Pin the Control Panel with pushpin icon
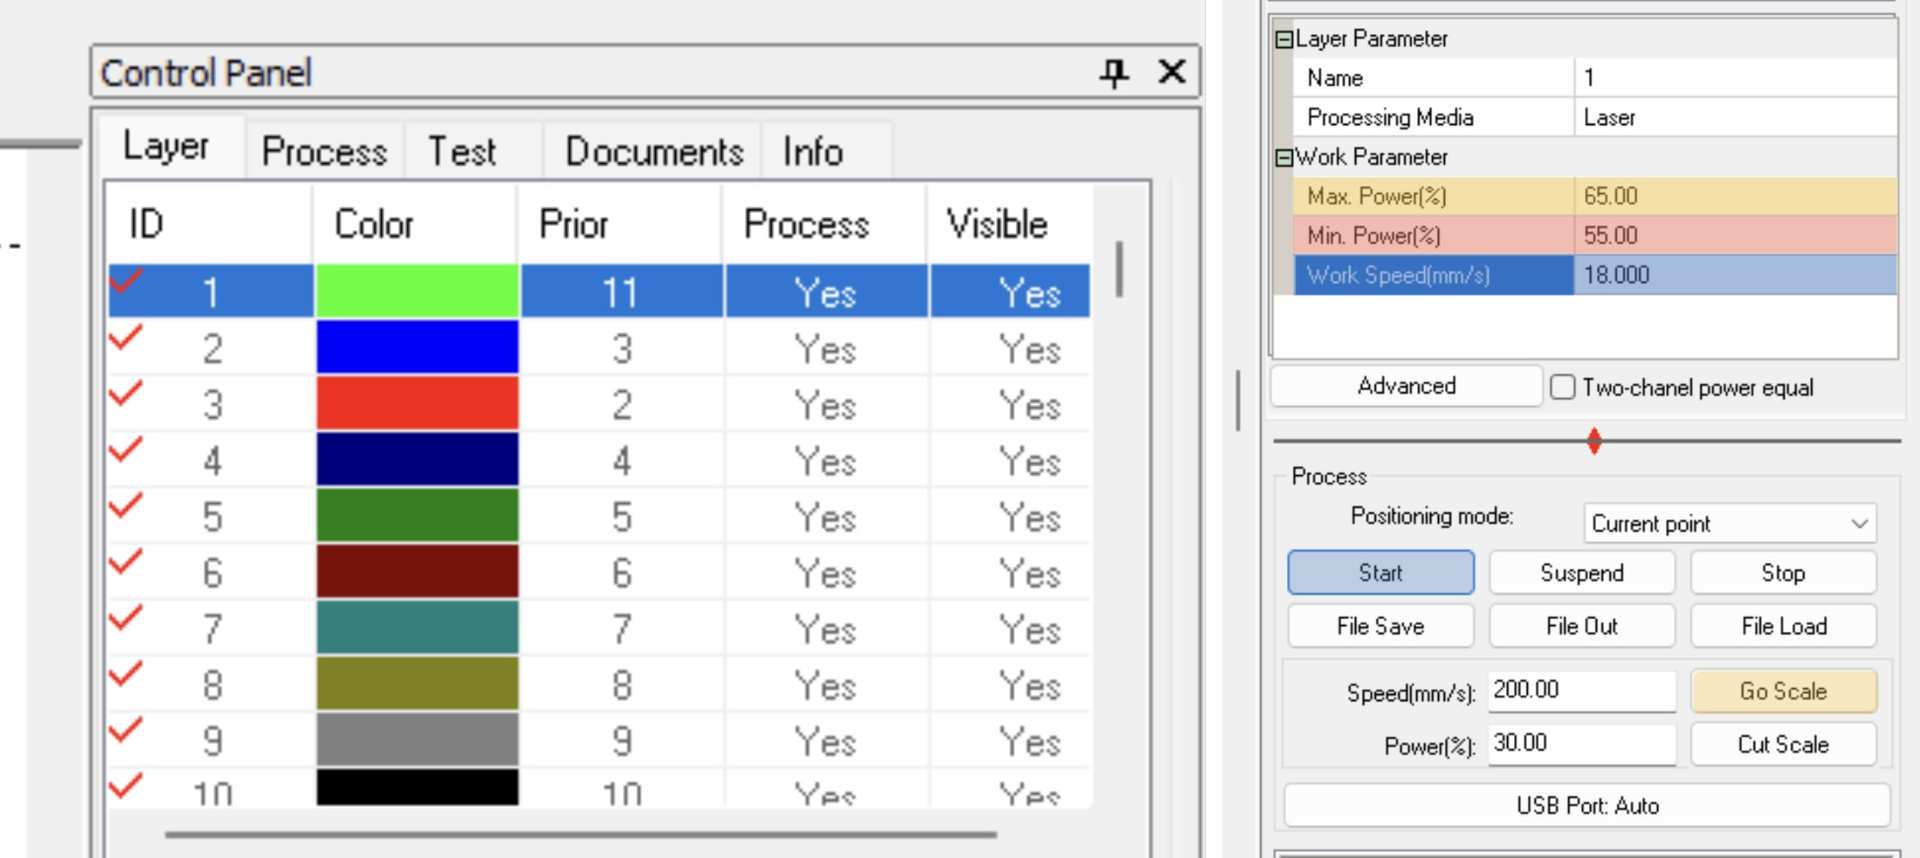 1114,72
